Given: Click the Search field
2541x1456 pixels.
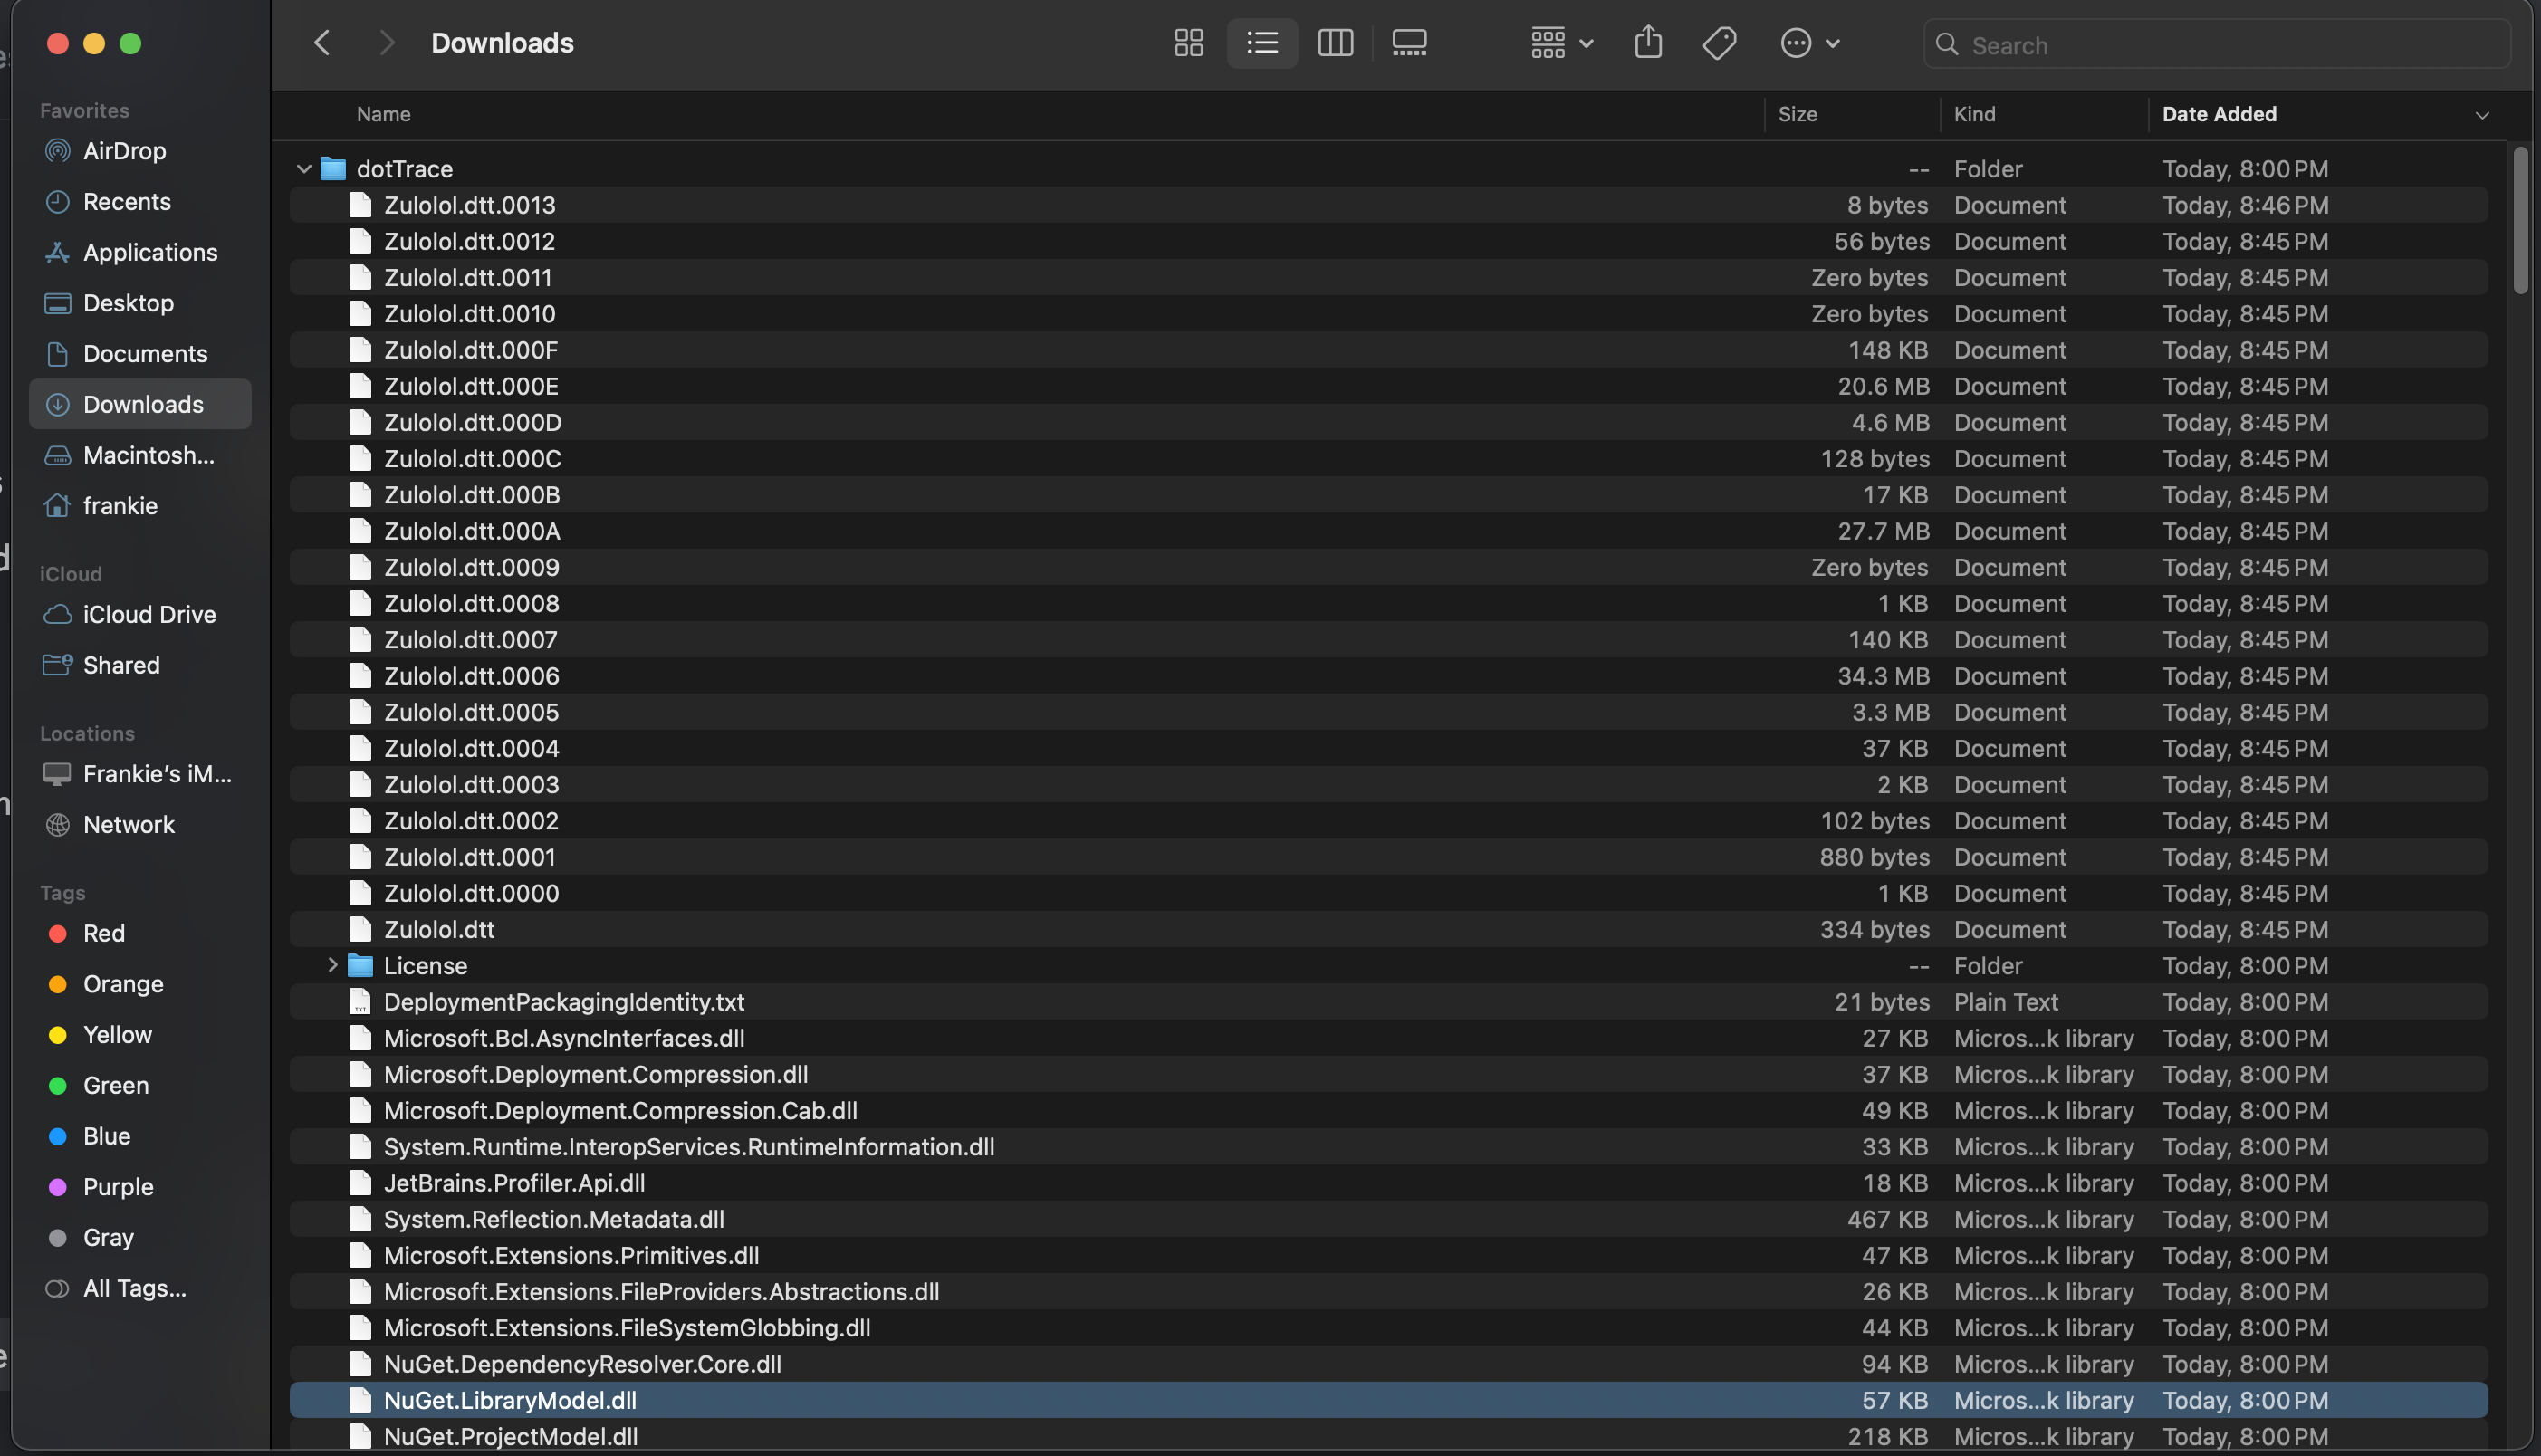Looking at the screenshot, I should 2216,45.
